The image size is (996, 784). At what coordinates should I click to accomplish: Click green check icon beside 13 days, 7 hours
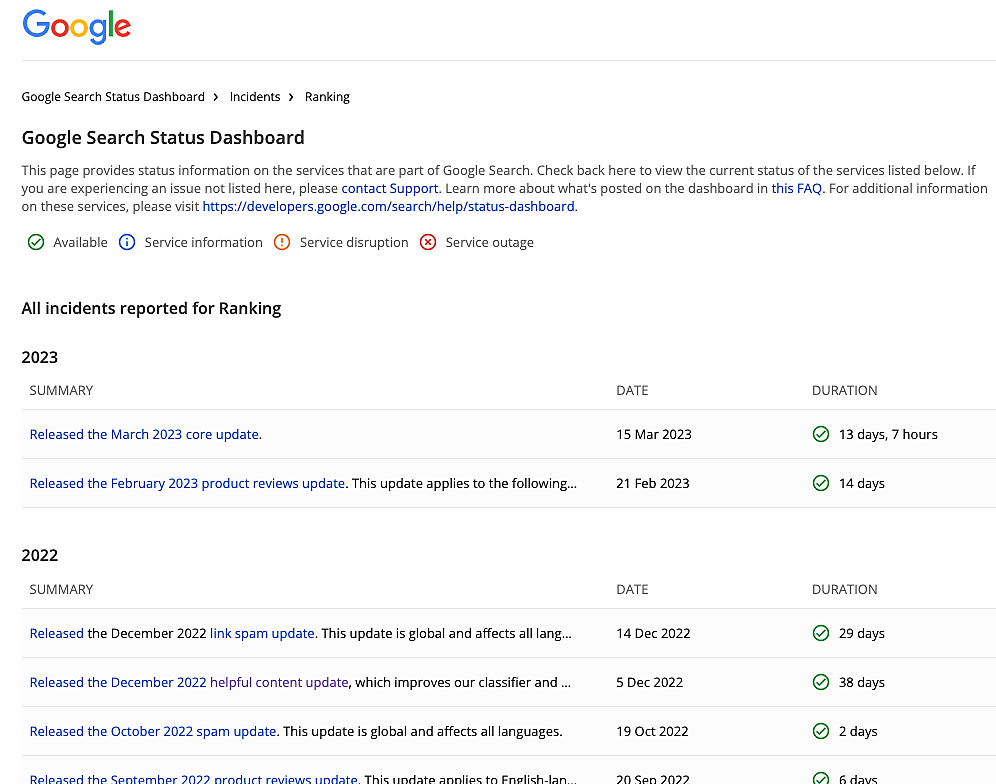click(x=821, y=434)
